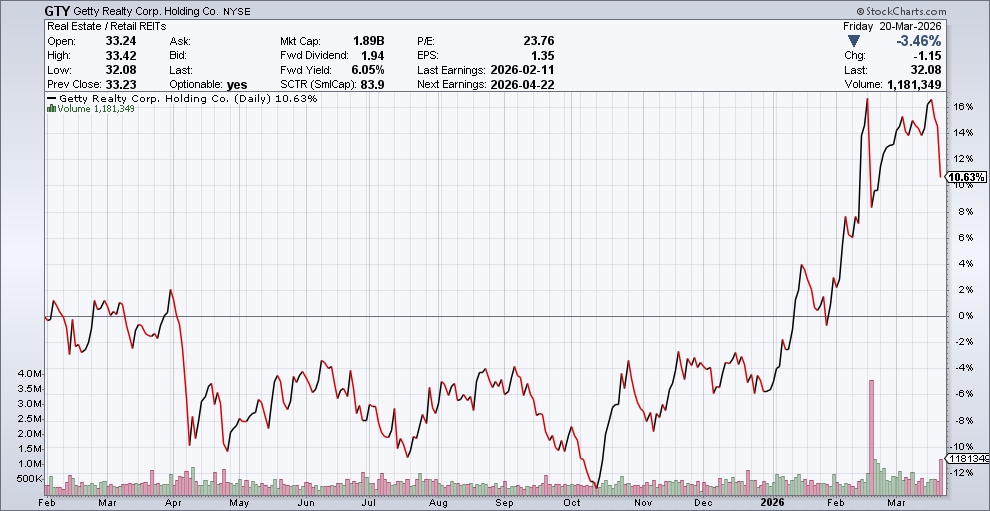Image resolution: width=990 pixels, height=511 pixels.
Task: Click the price line legend marker
Action: [x=52, y=99]
